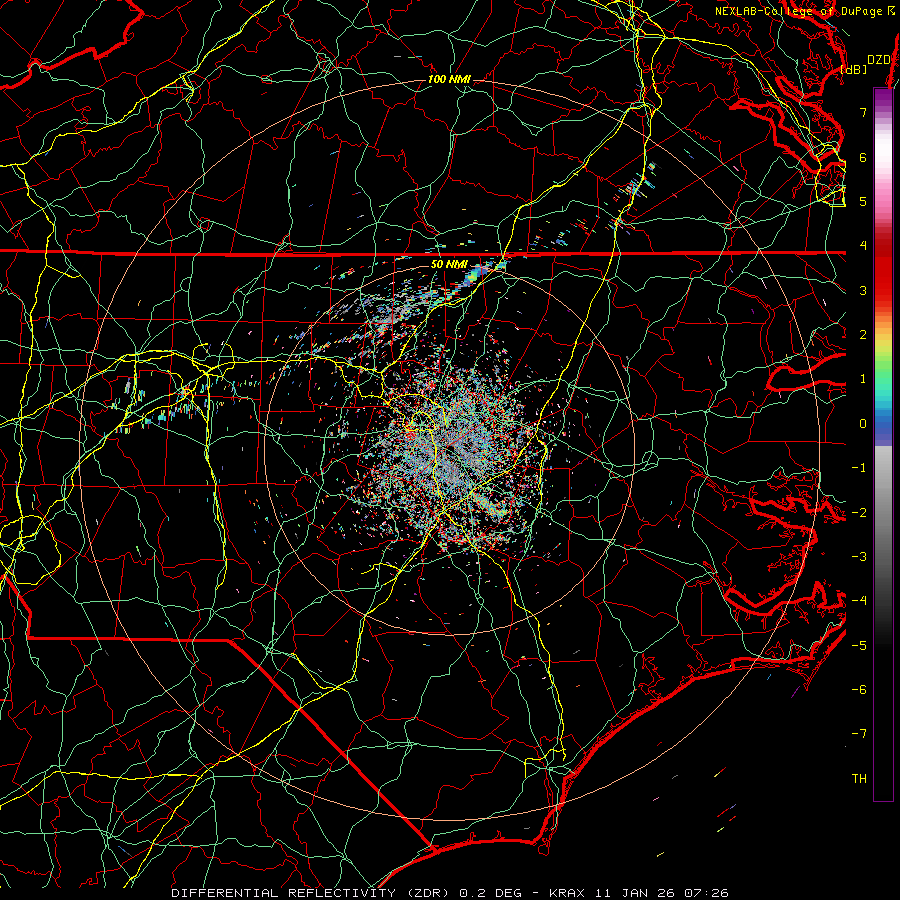Click the "-6" scale value
The image size is (900, 900).
point(859,690)
